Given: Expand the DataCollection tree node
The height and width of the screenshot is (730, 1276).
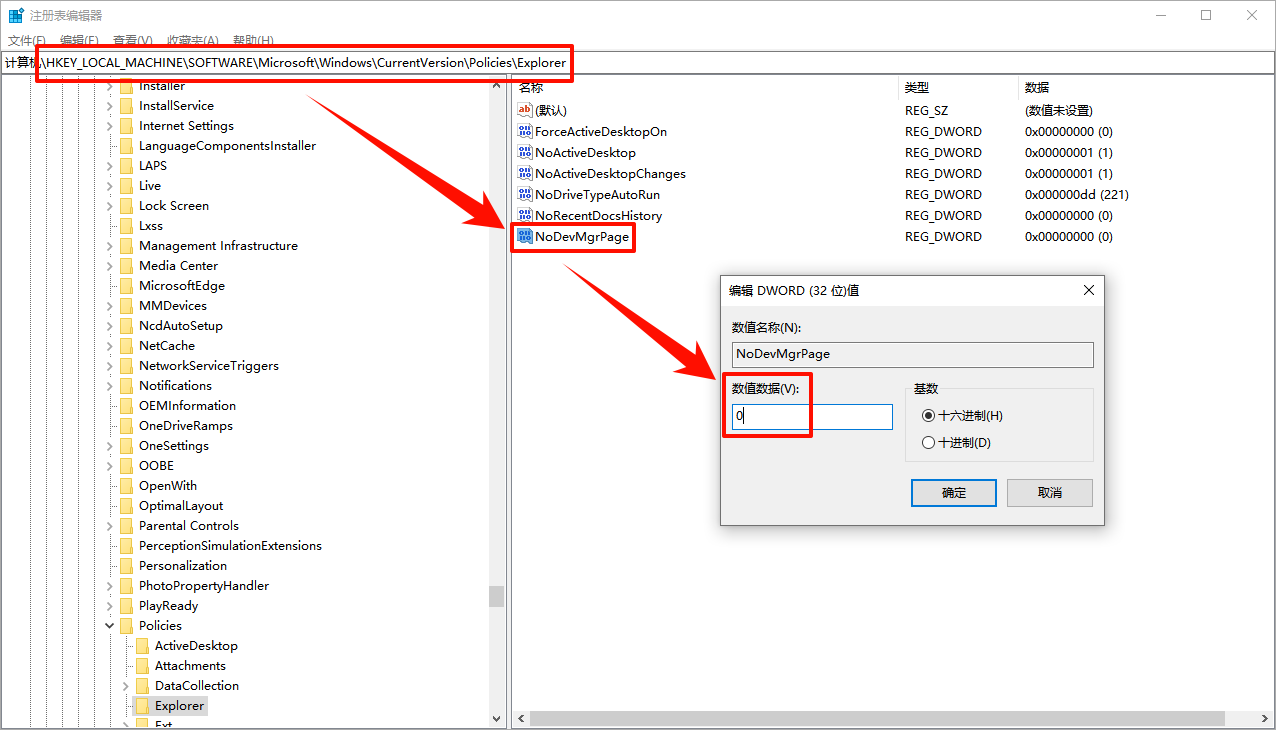Looking at the screenshot, I should [x=126, y=685].
